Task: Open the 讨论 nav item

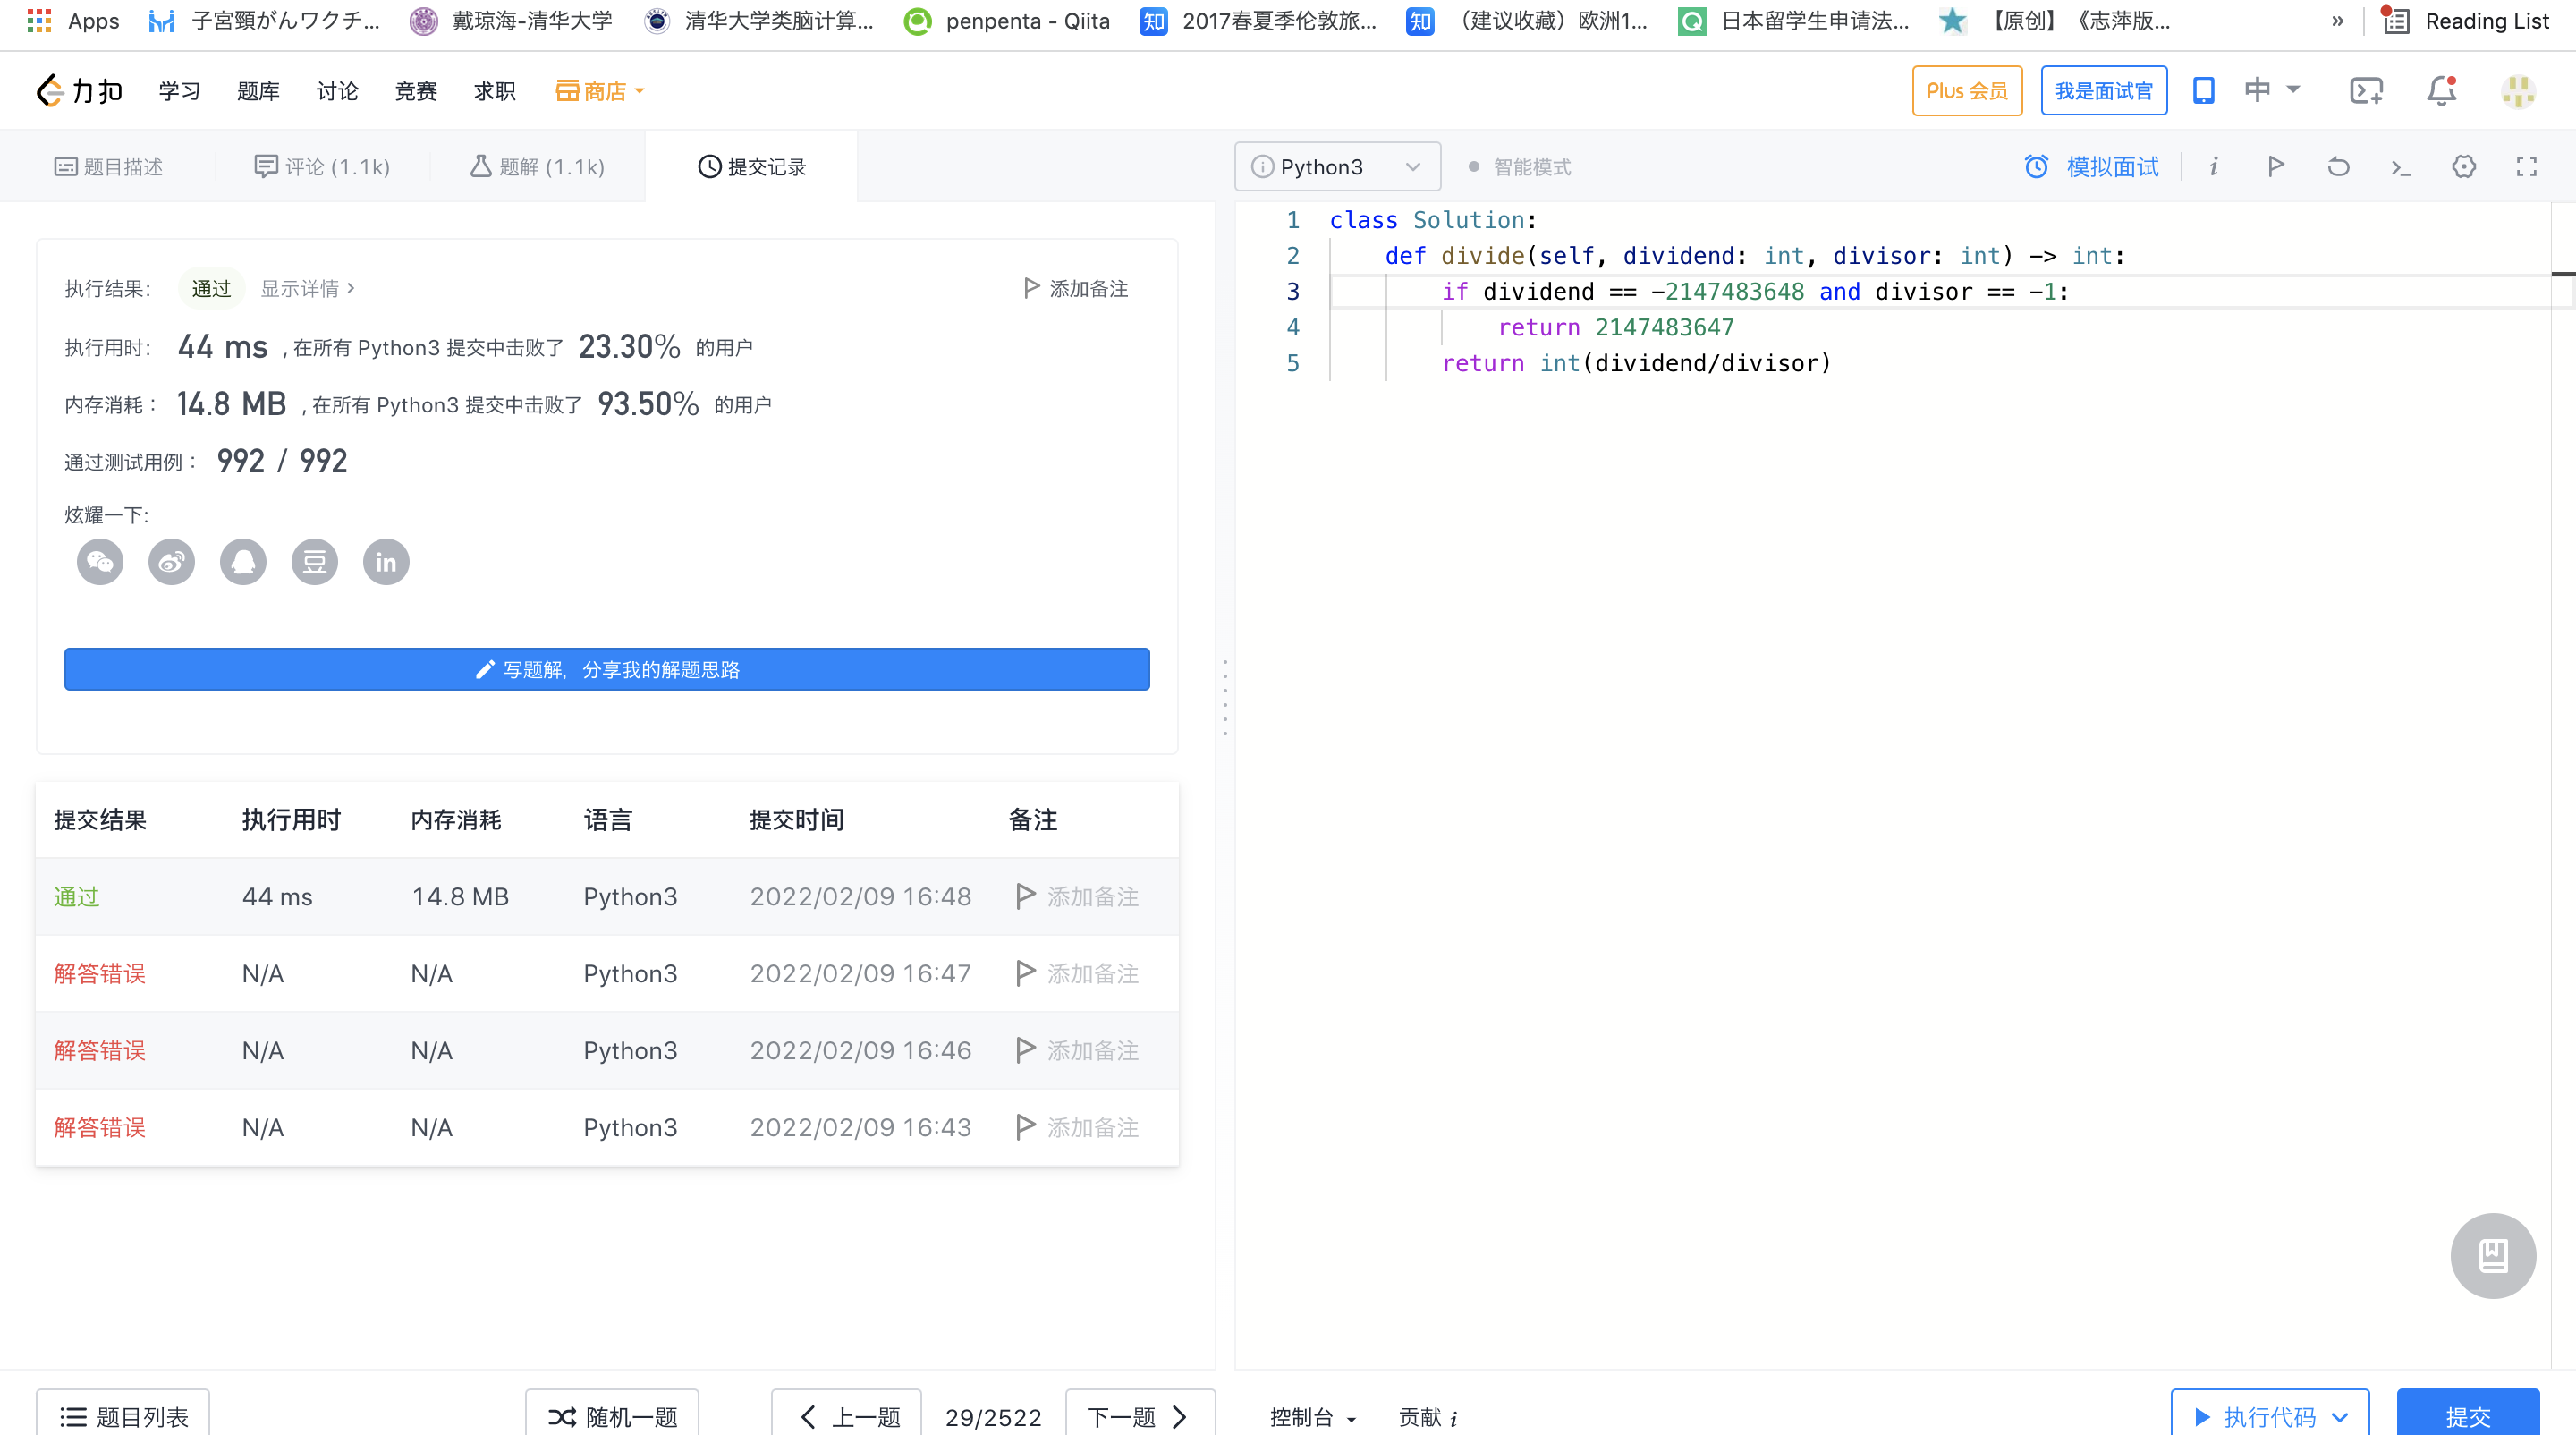Action: [337, 91]
